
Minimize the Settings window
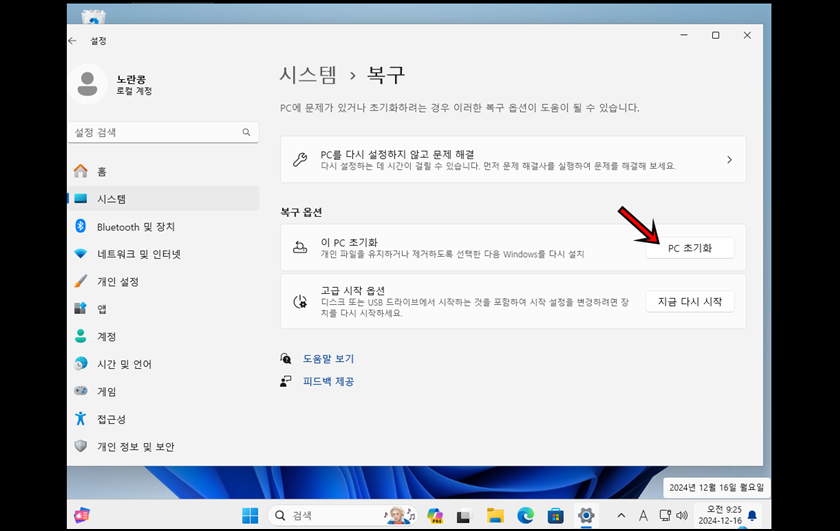(x=684, y=35)
